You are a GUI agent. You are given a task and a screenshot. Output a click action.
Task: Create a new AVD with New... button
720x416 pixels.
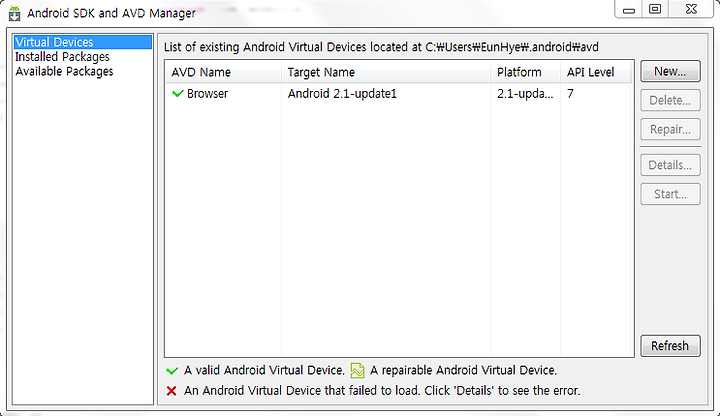coord(670,72)
